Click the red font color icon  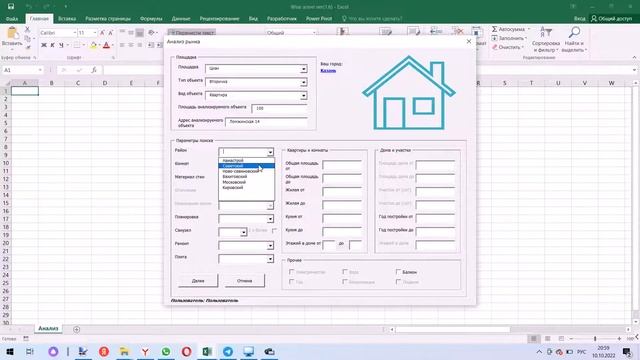click(x=107, y=45)
